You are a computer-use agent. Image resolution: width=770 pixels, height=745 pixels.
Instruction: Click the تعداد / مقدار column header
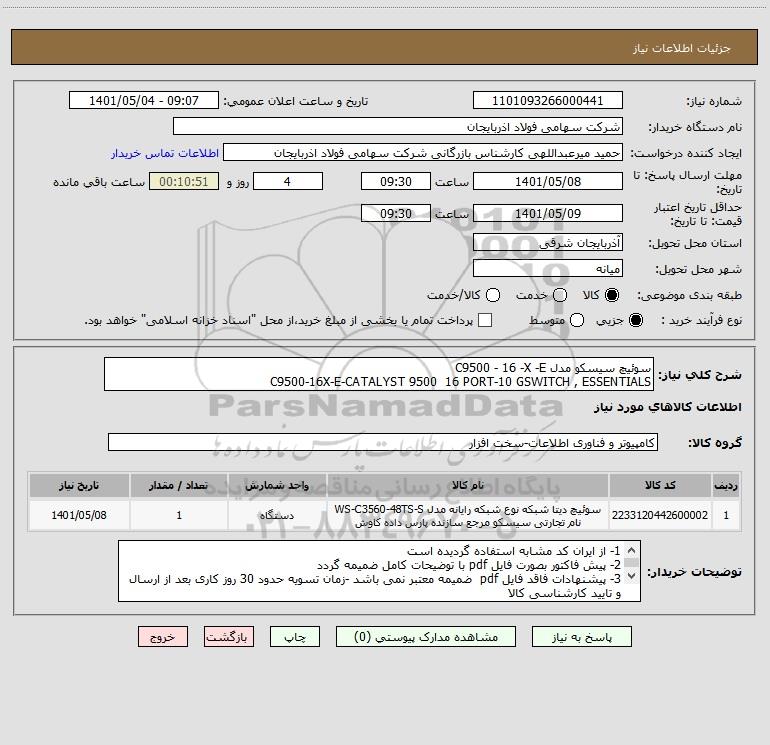pyautogui.click(x=179, y=486)
